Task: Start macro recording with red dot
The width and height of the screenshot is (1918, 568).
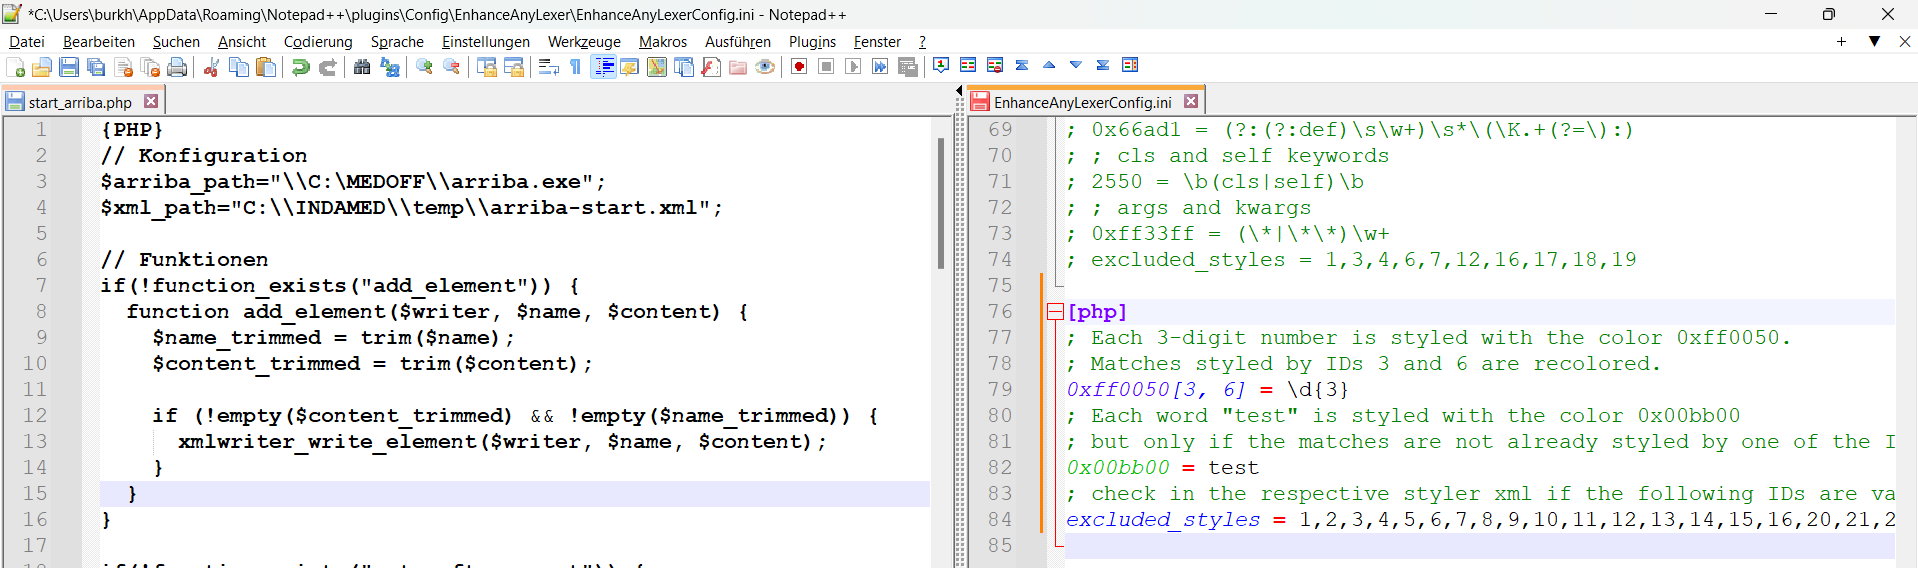Action: 799,67
